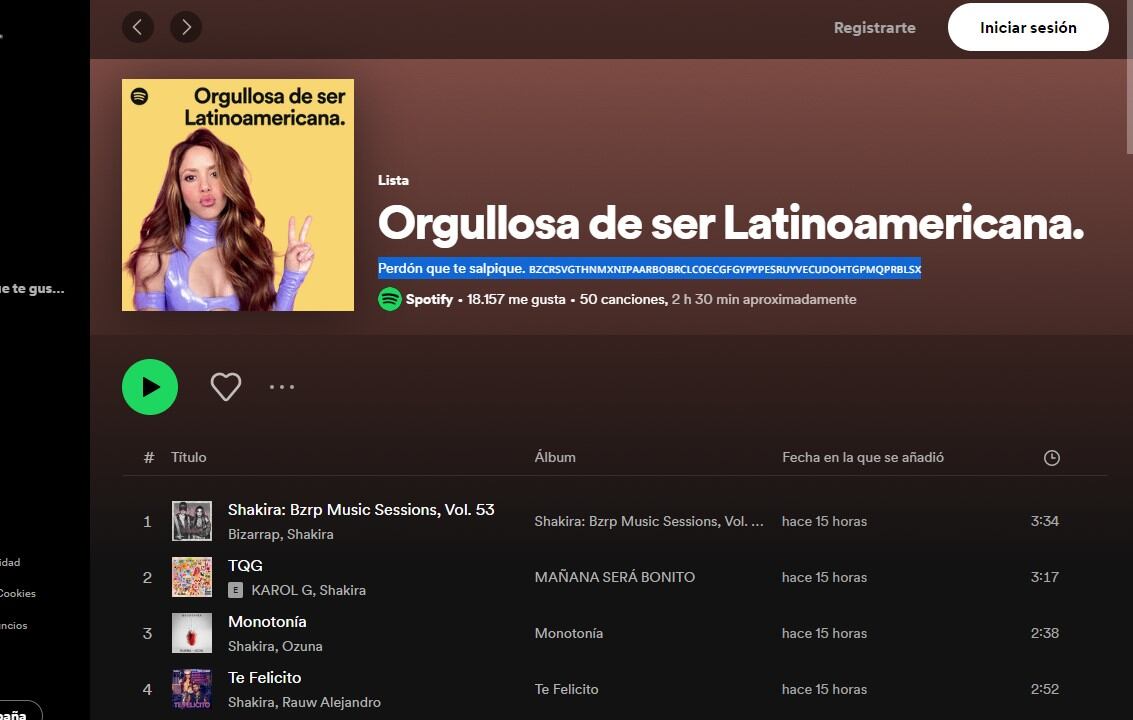Open the truncated album name for track 1

[x=649, y=521]
